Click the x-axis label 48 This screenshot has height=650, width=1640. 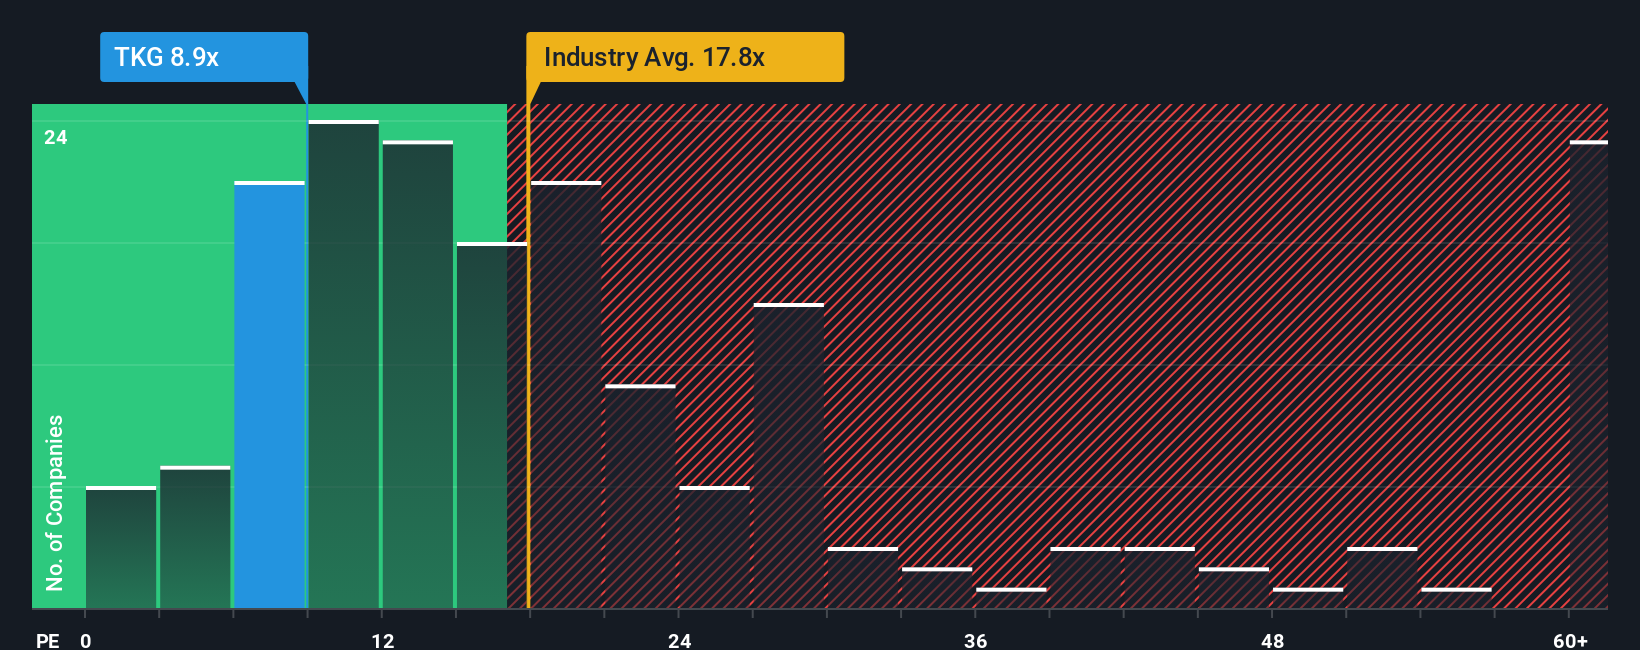[1272, 640]
